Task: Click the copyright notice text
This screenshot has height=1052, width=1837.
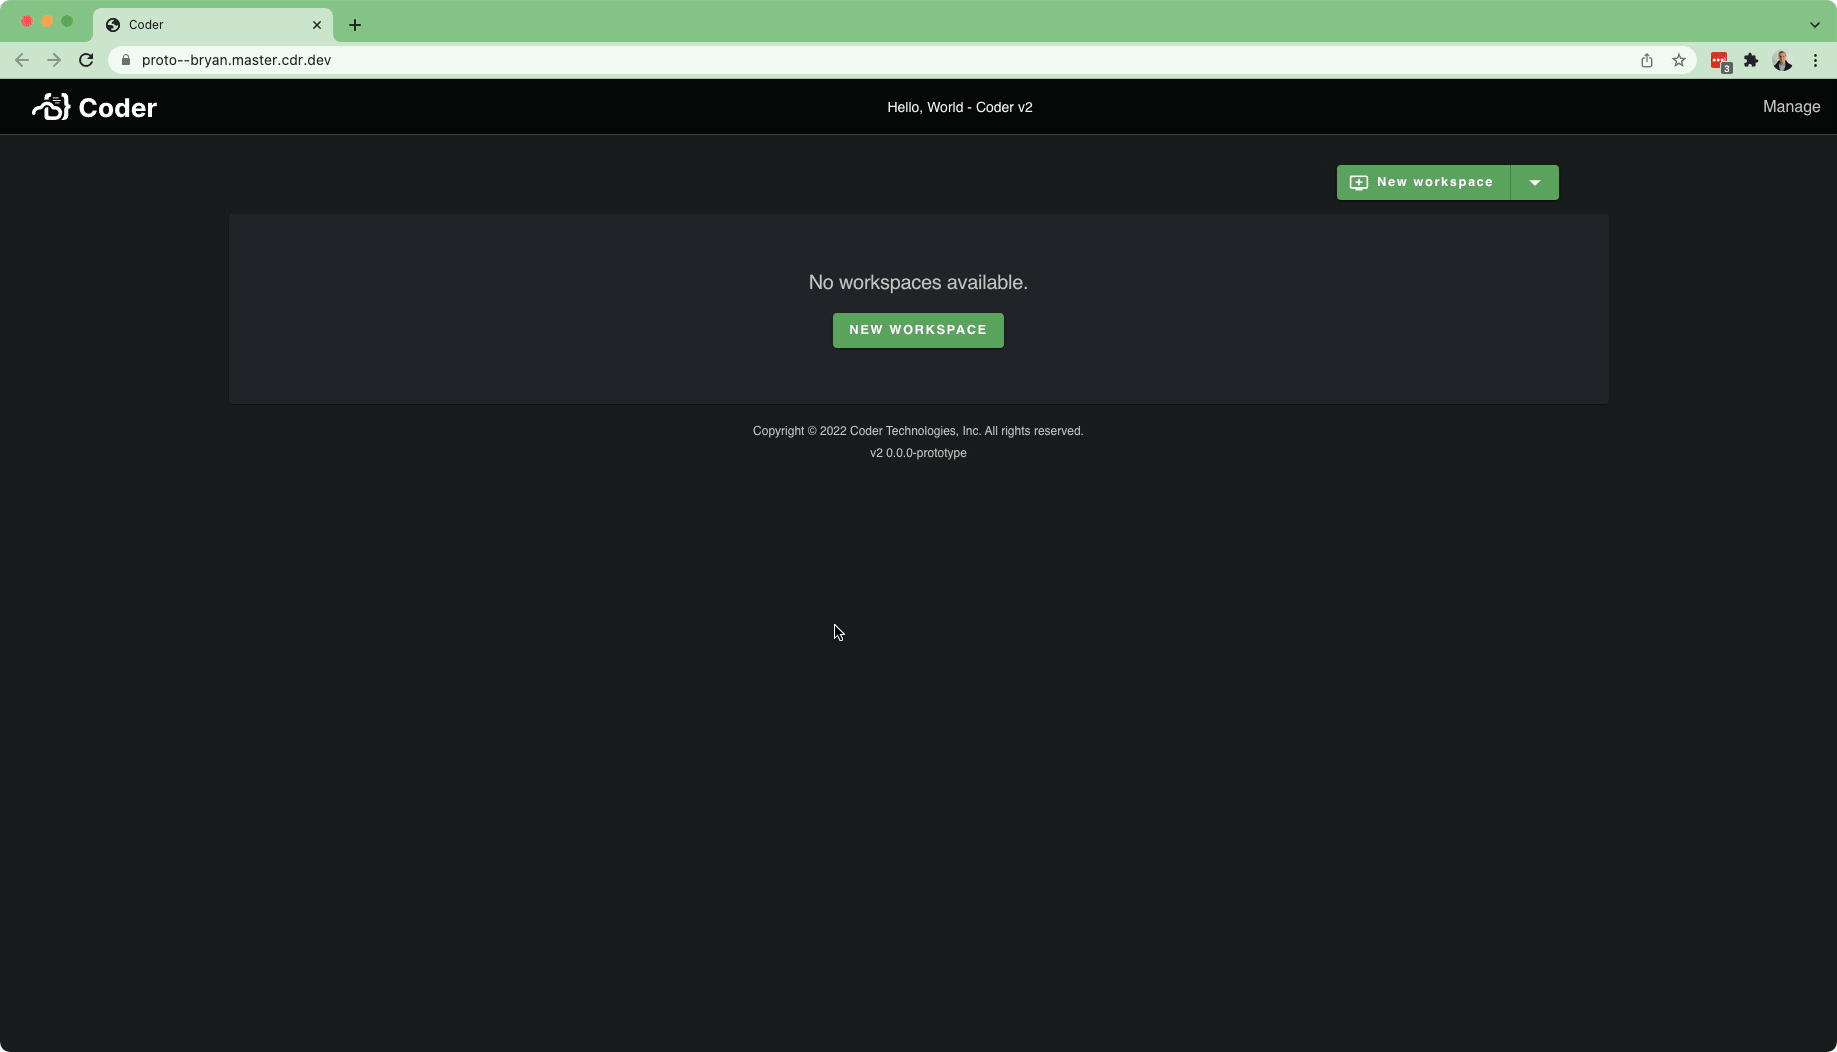Action: click(918, 431)
